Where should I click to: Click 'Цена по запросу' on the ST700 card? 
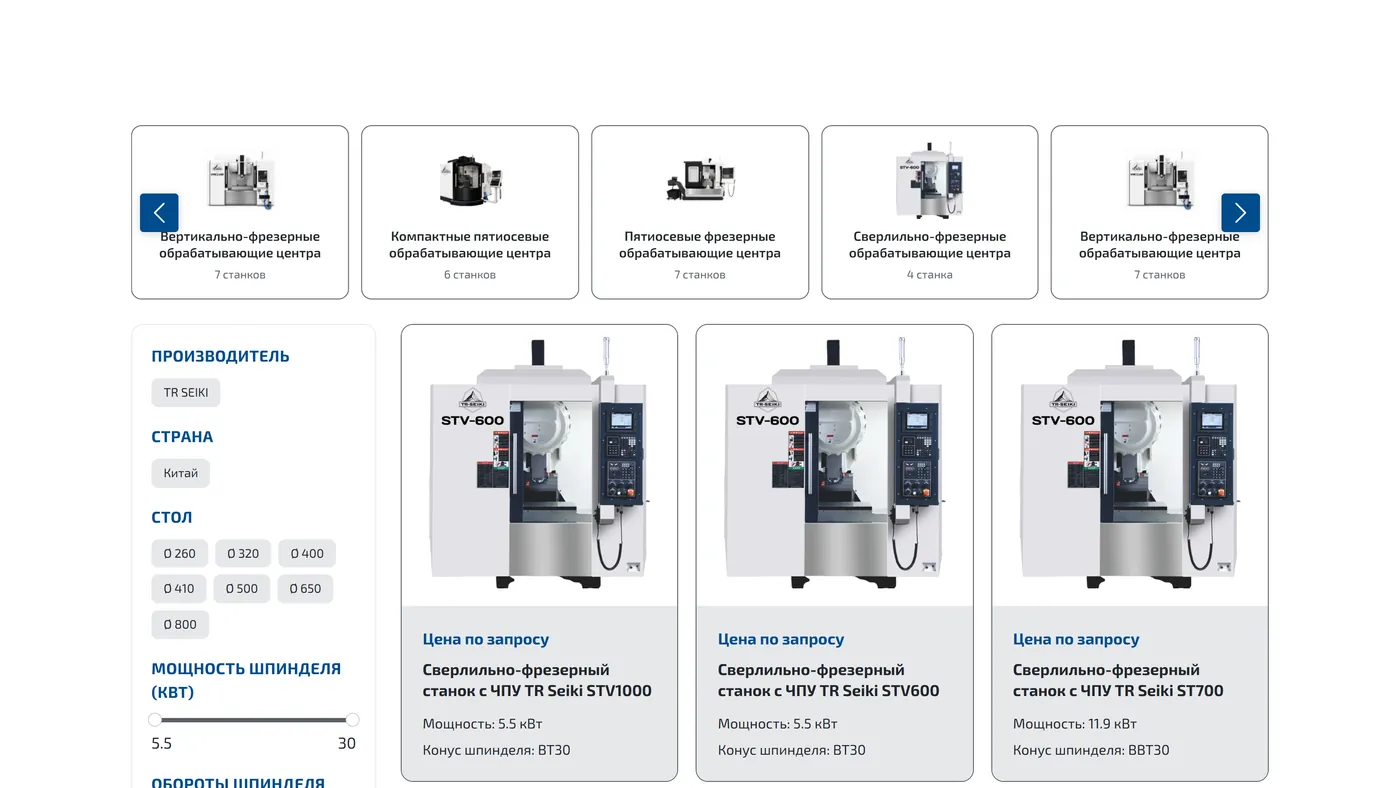(1076, 639)
